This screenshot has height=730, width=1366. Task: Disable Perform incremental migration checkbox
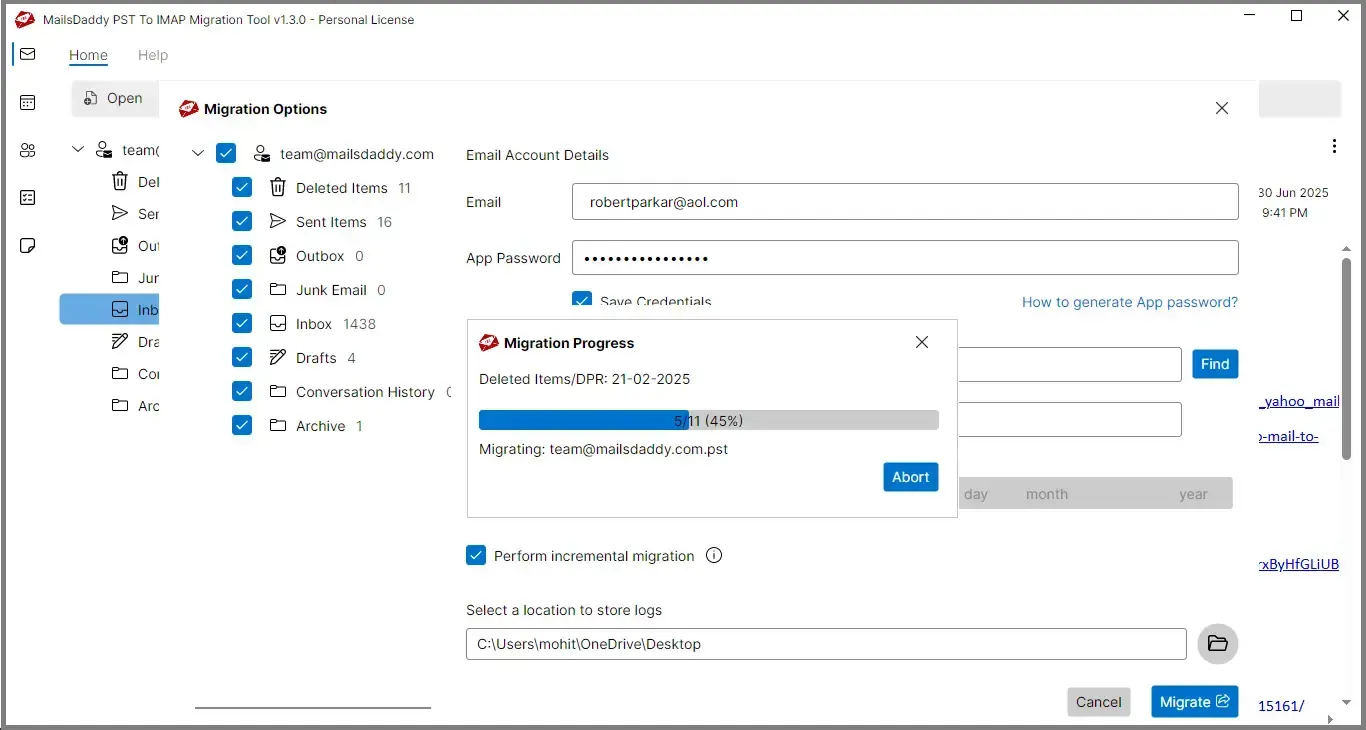(x=476, y=556)
